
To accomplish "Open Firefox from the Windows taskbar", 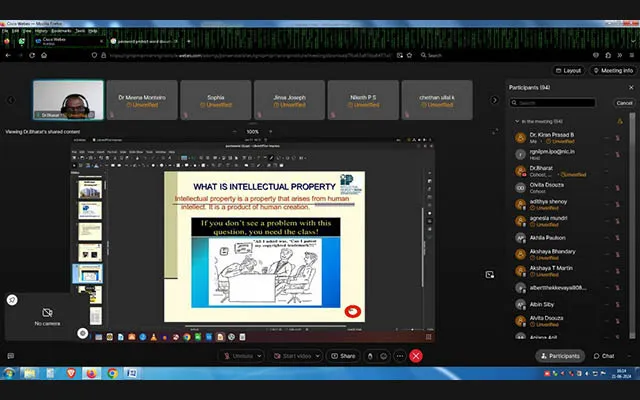I will pyautogui.click(x=90, y=373).
